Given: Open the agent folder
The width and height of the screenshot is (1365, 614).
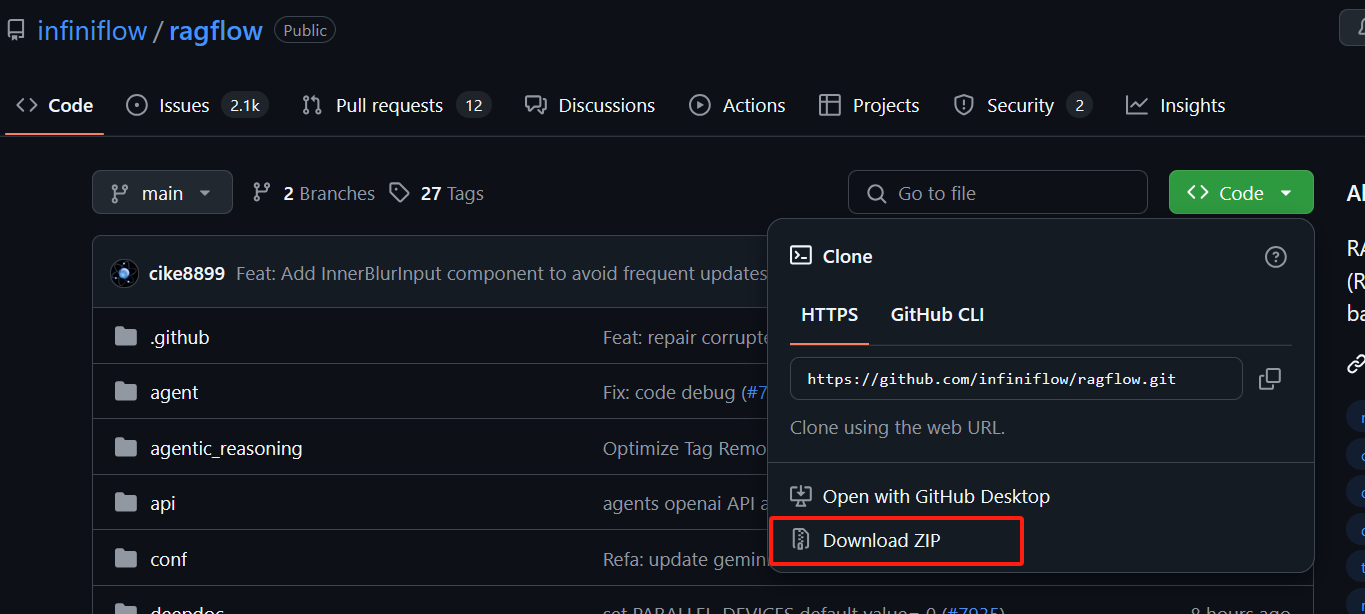Looking at the screenshot, I should 174,393.
